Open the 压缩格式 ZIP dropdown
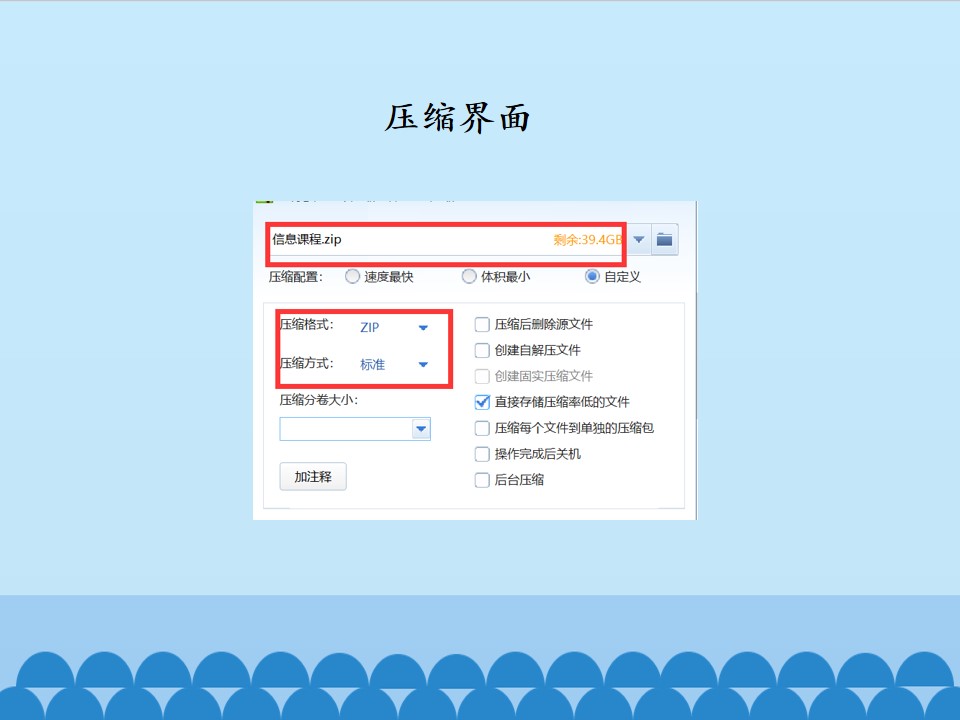Image resolution: width=960 pixels, height=720 pixels. 394,328
